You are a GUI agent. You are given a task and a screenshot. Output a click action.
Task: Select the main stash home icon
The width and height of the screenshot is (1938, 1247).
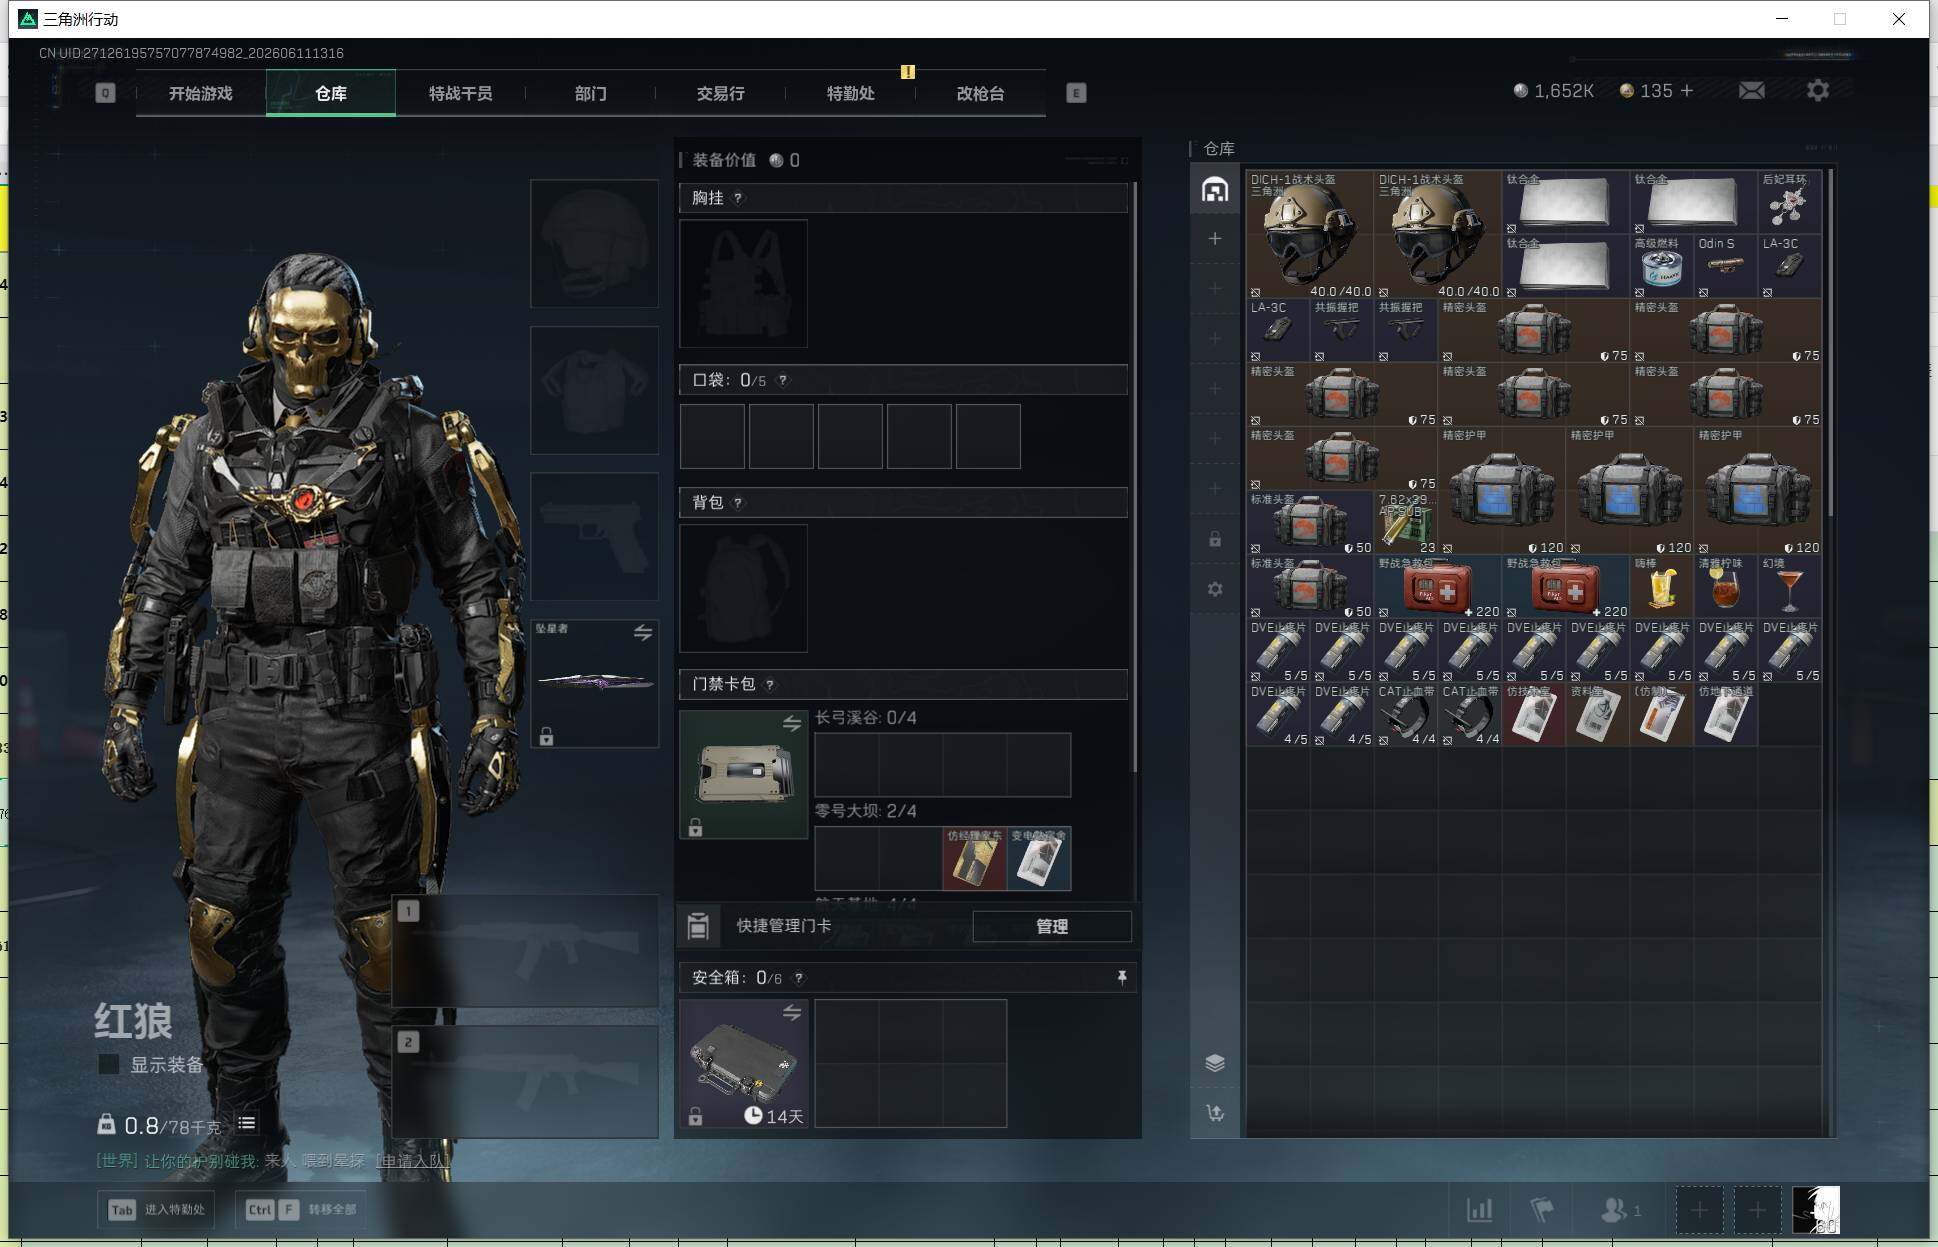[x=1215, y=189]
